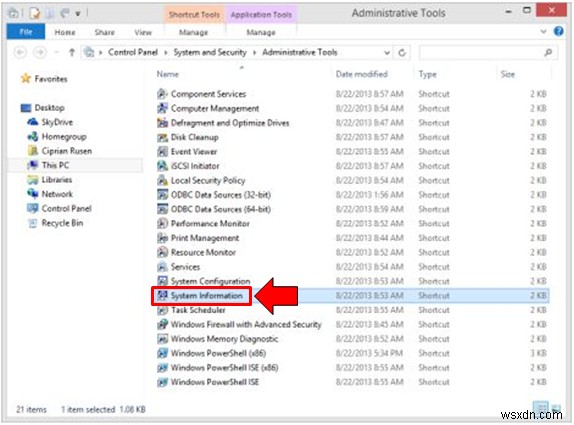Click the Back navigation arrow
Image resolution: width=574 pixels, height=425 pixels.
(20, 53)
